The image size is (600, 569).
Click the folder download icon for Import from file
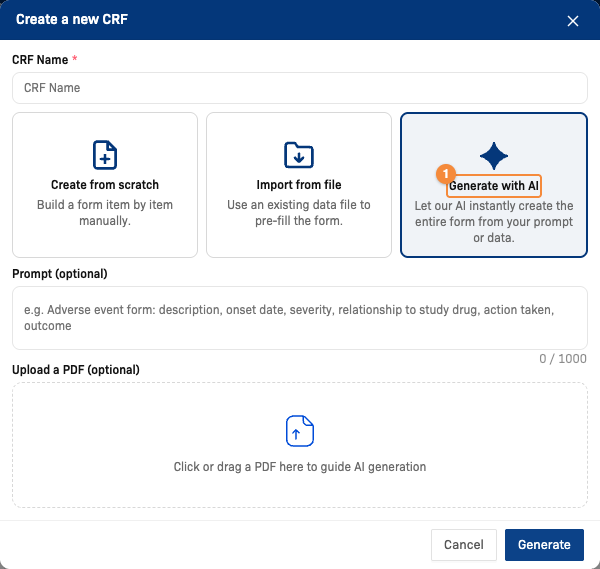[x=299, y=155]
